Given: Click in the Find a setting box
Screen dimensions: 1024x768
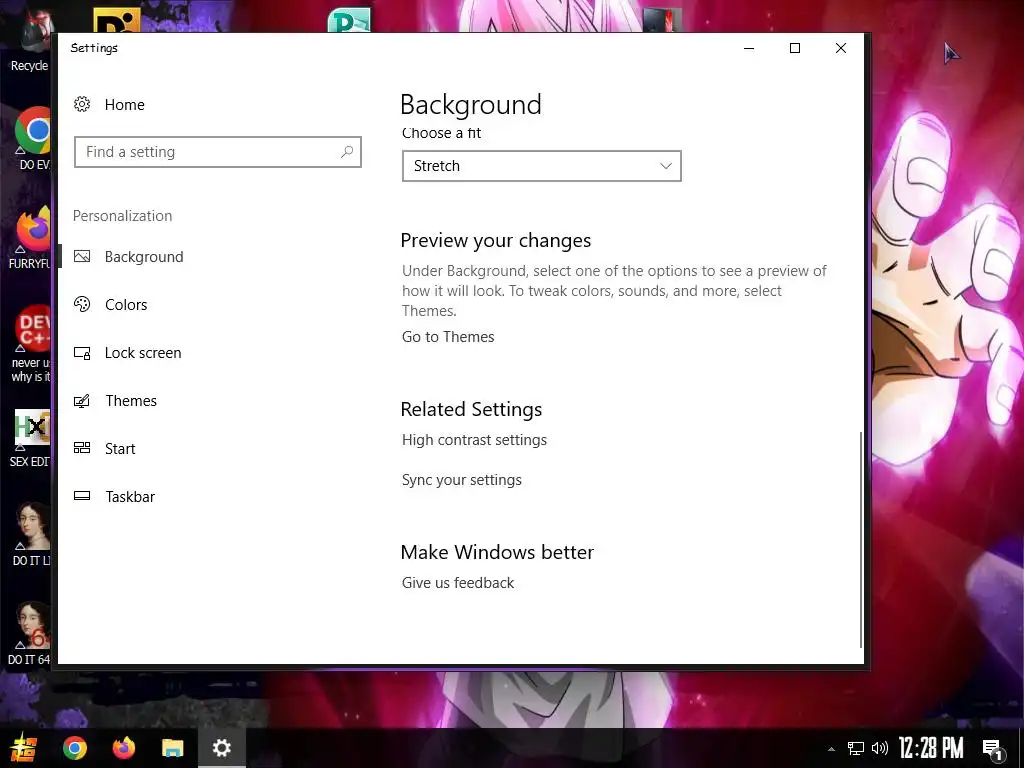Looking at the screenshot, I should 217,152.
